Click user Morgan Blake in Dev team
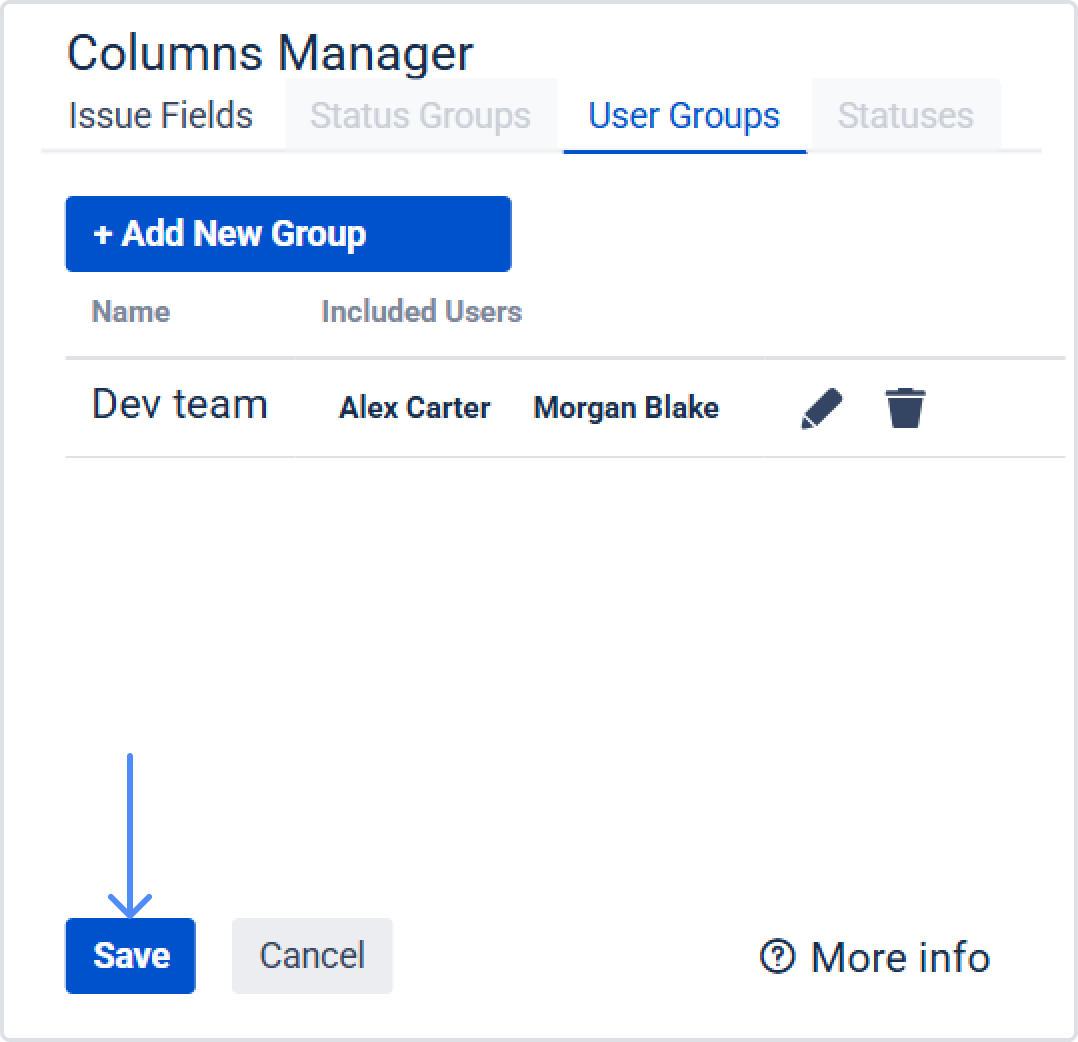Screen dimensions: 1078x1042 pyautogui.click(x=626, y=408)
